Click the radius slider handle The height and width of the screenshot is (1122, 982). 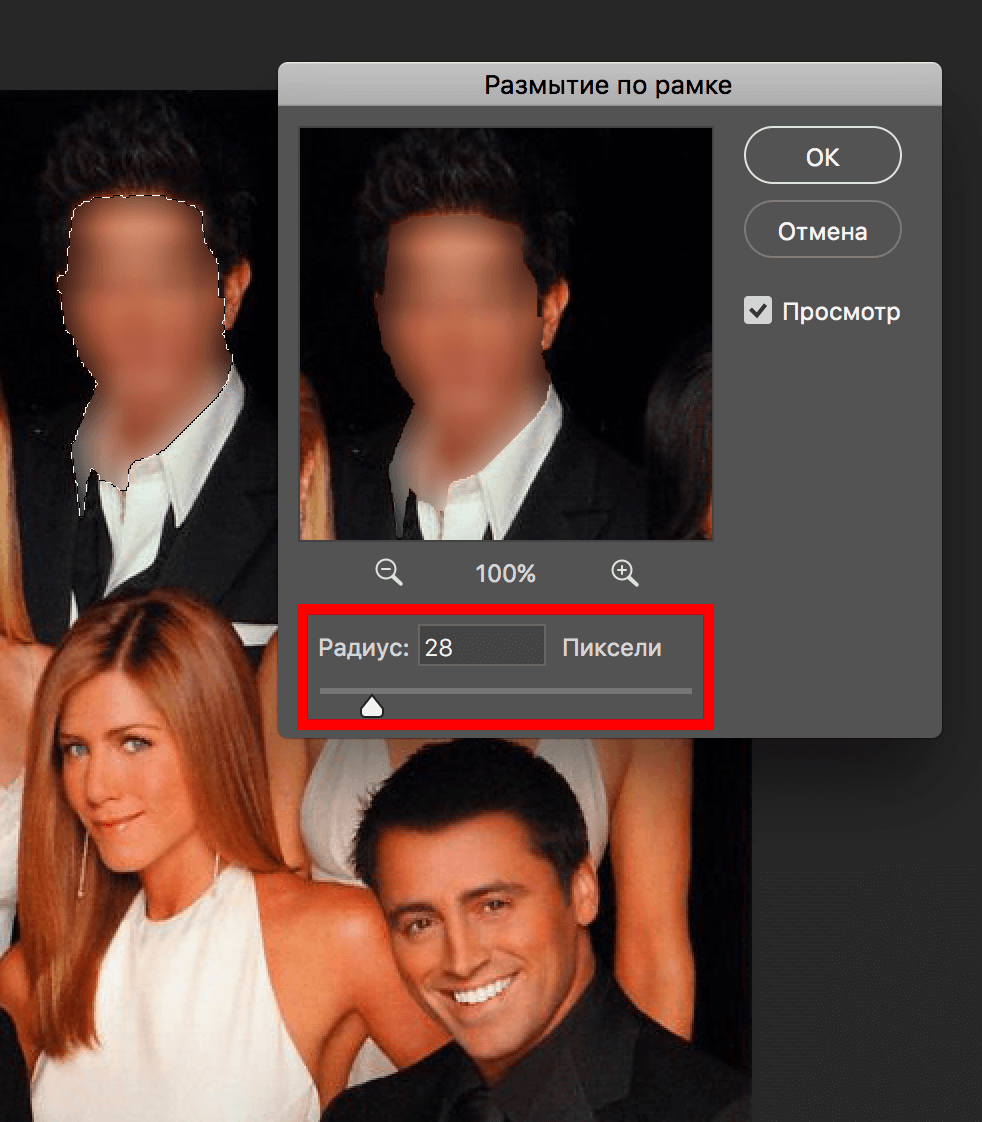pos(372,707)
